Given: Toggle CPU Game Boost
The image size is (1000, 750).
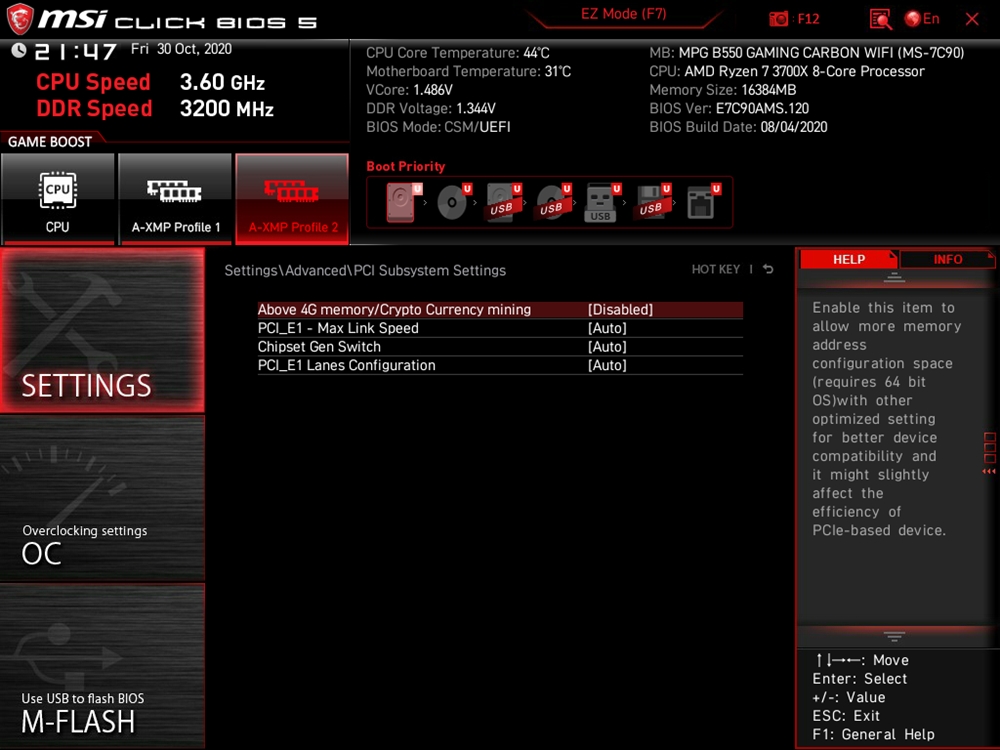Looking at the screenshot, I should coord(58,199).
